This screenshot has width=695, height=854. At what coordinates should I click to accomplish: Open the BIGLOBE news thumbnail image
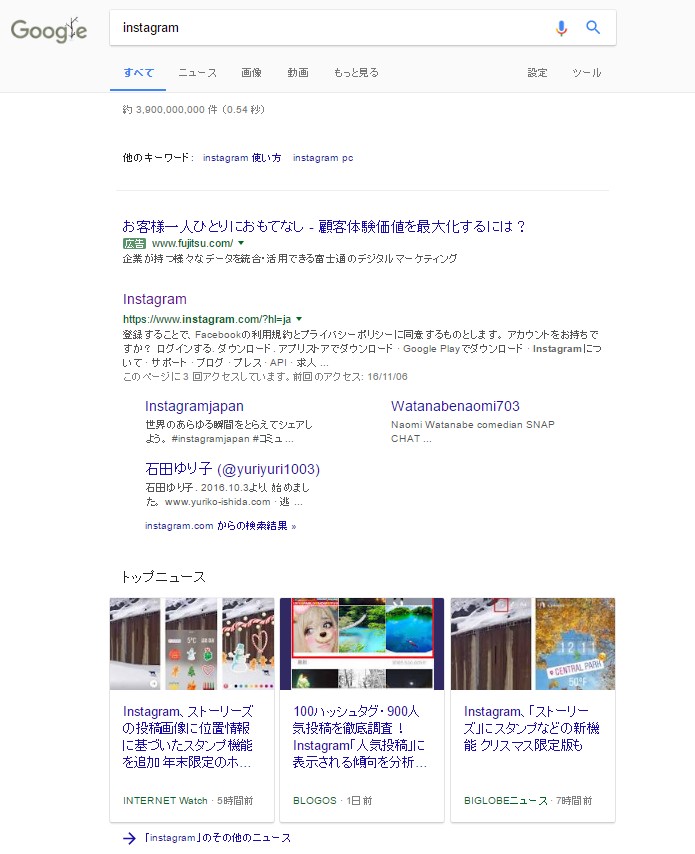[533, 644]
